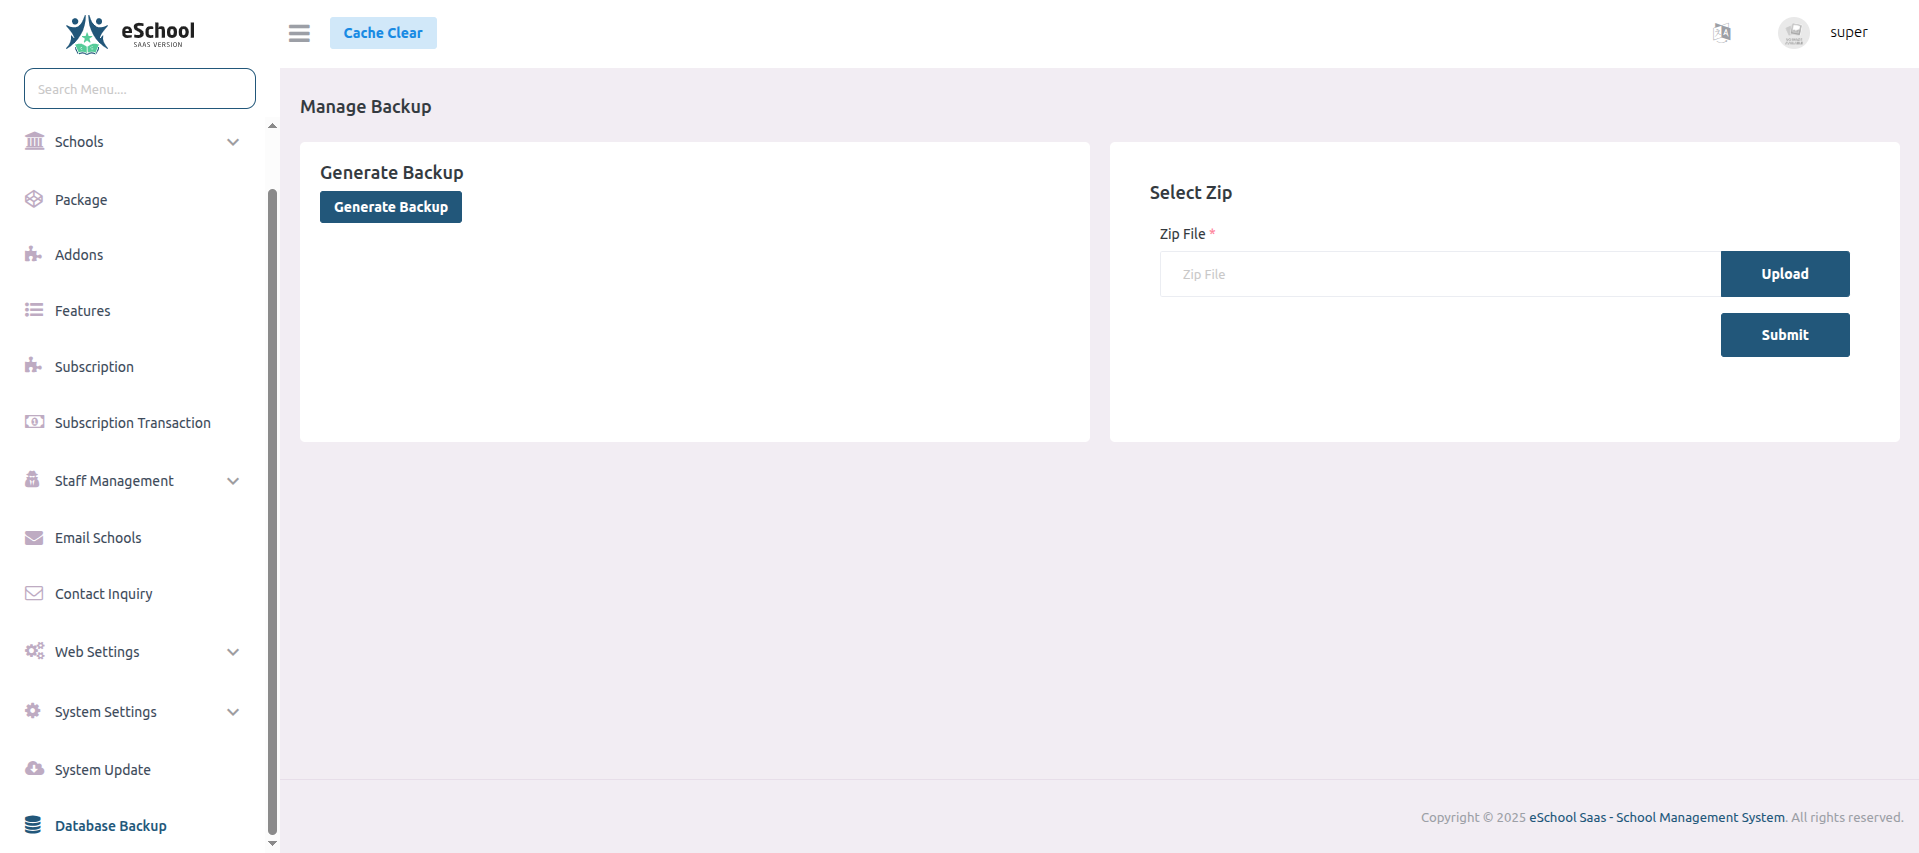Click the Schools building icon
The width and height of the screenshot is (1919, 853).
point(34,141)
